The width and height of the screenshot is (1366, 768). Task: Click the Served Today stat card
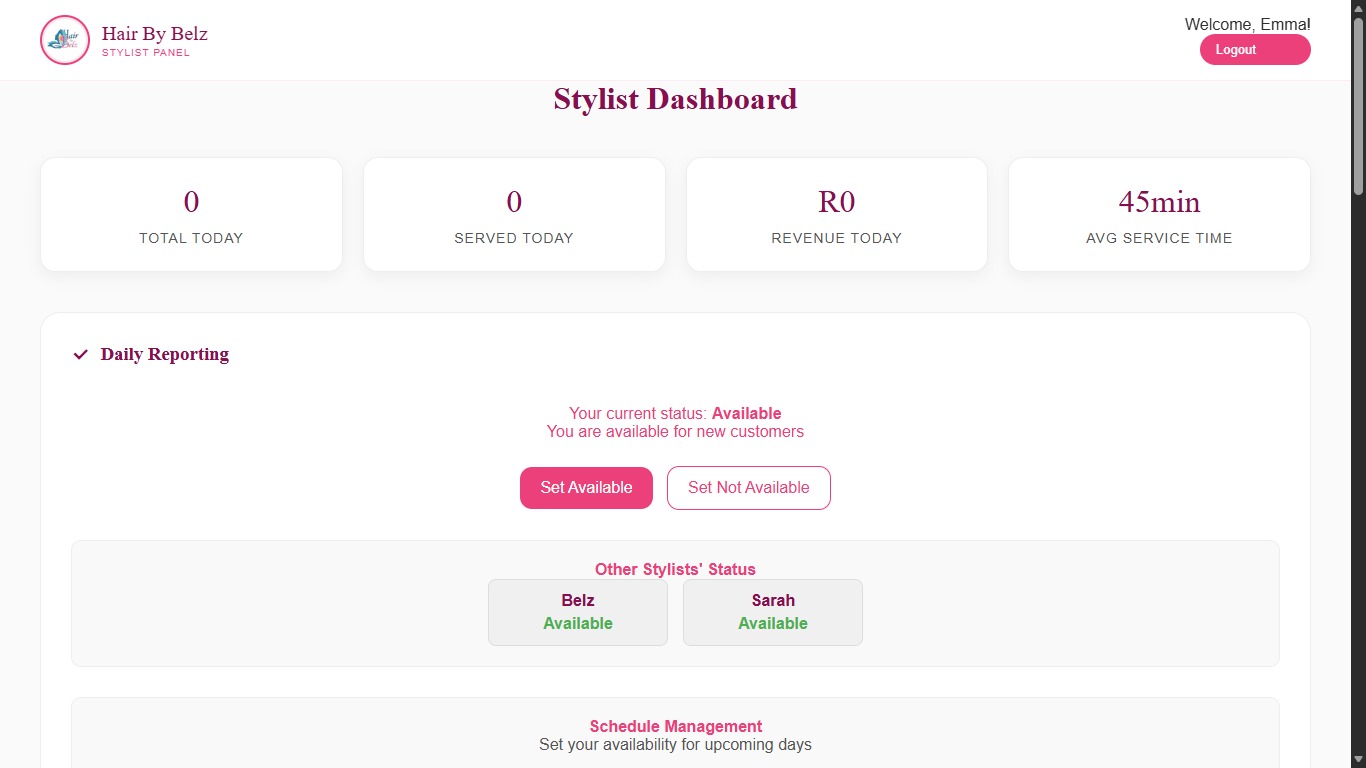514,214
